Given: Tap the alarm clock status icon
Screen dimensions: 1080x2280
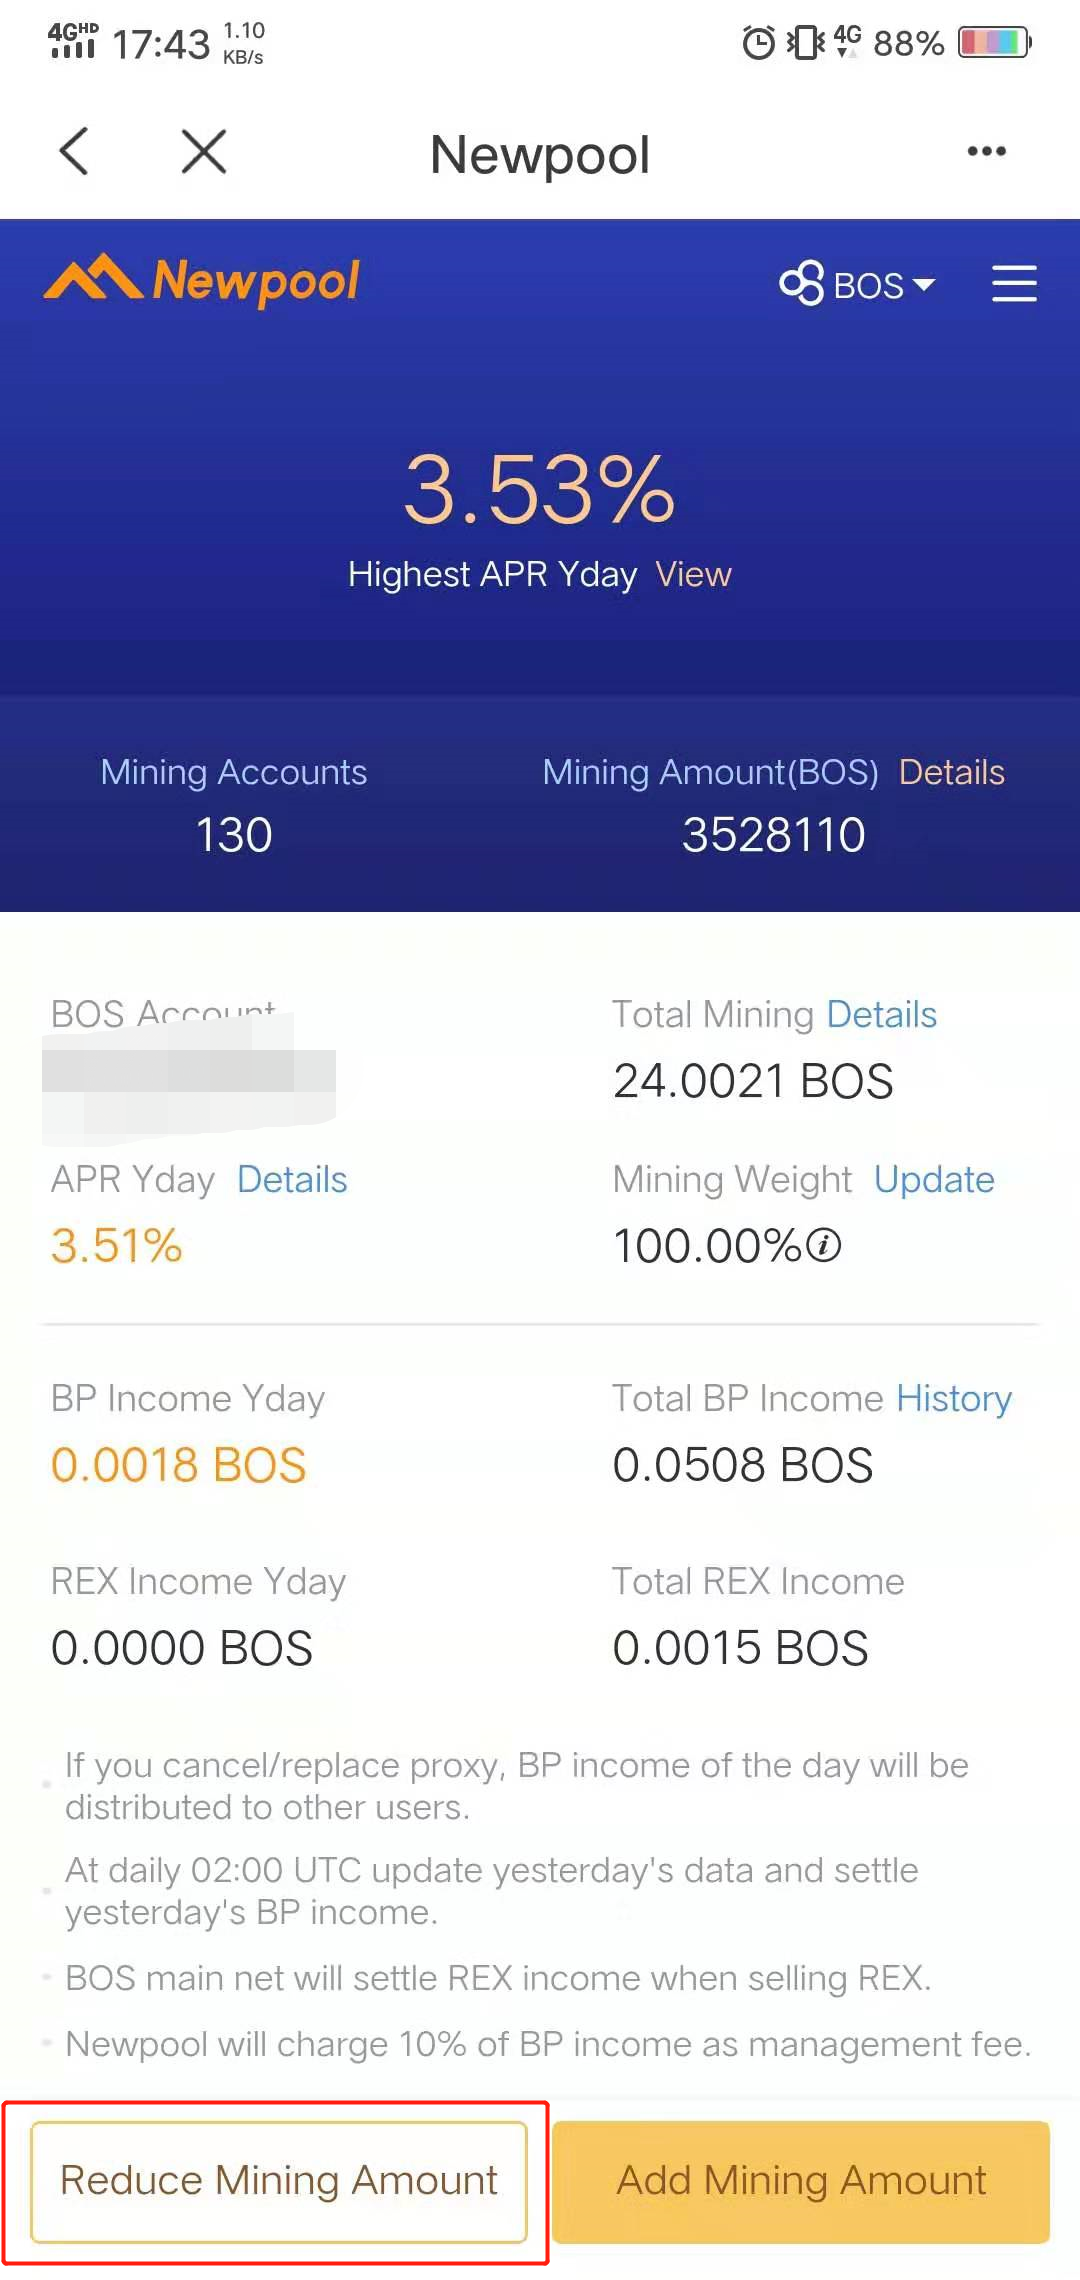Looking at the screenshot, I should coord(758,43).
